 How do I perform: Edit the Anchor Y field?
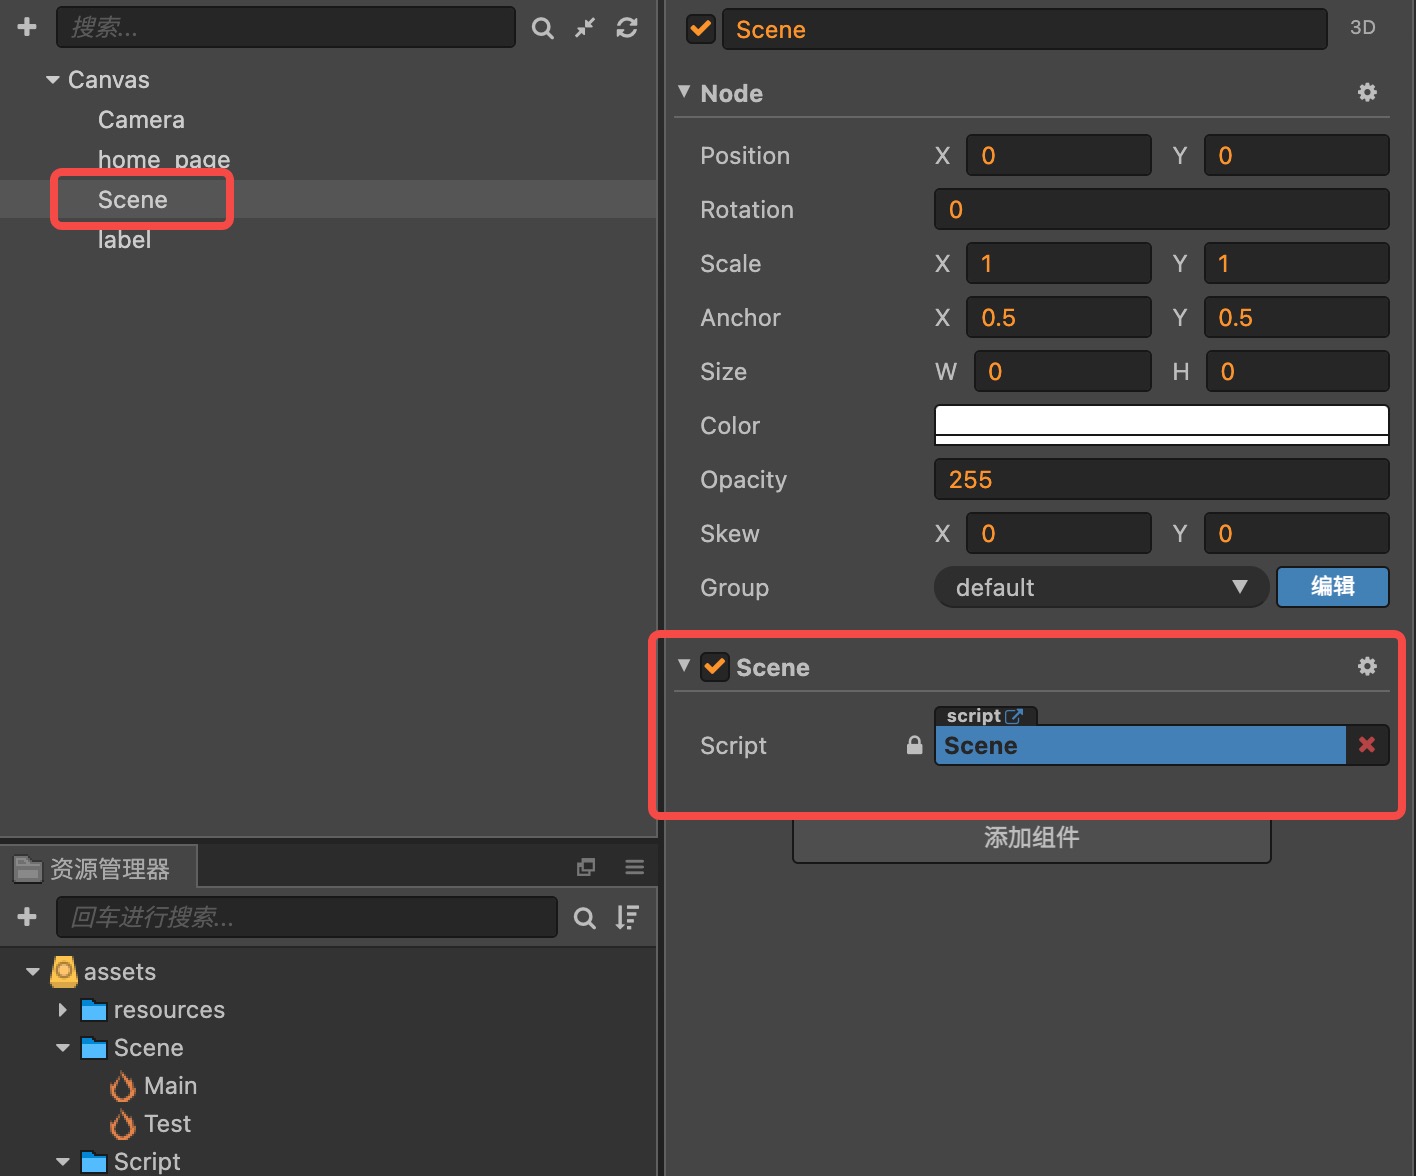click(1297, 317)
